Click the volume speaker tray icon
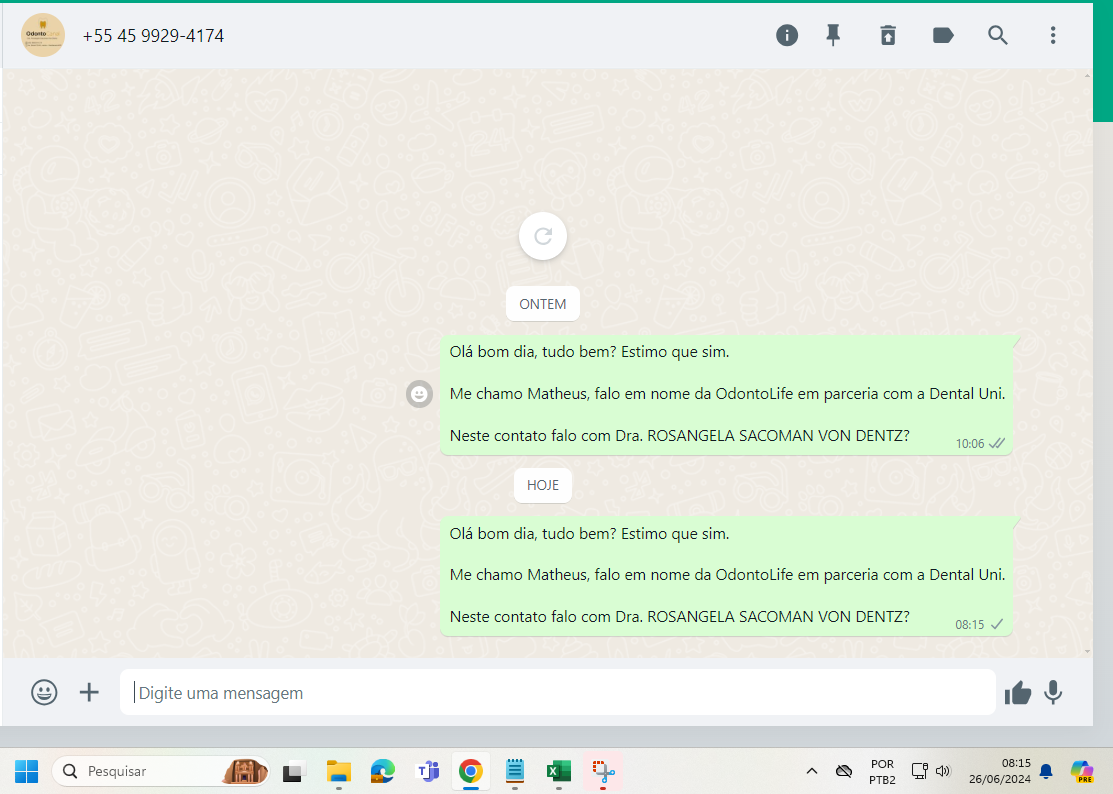 943,771
